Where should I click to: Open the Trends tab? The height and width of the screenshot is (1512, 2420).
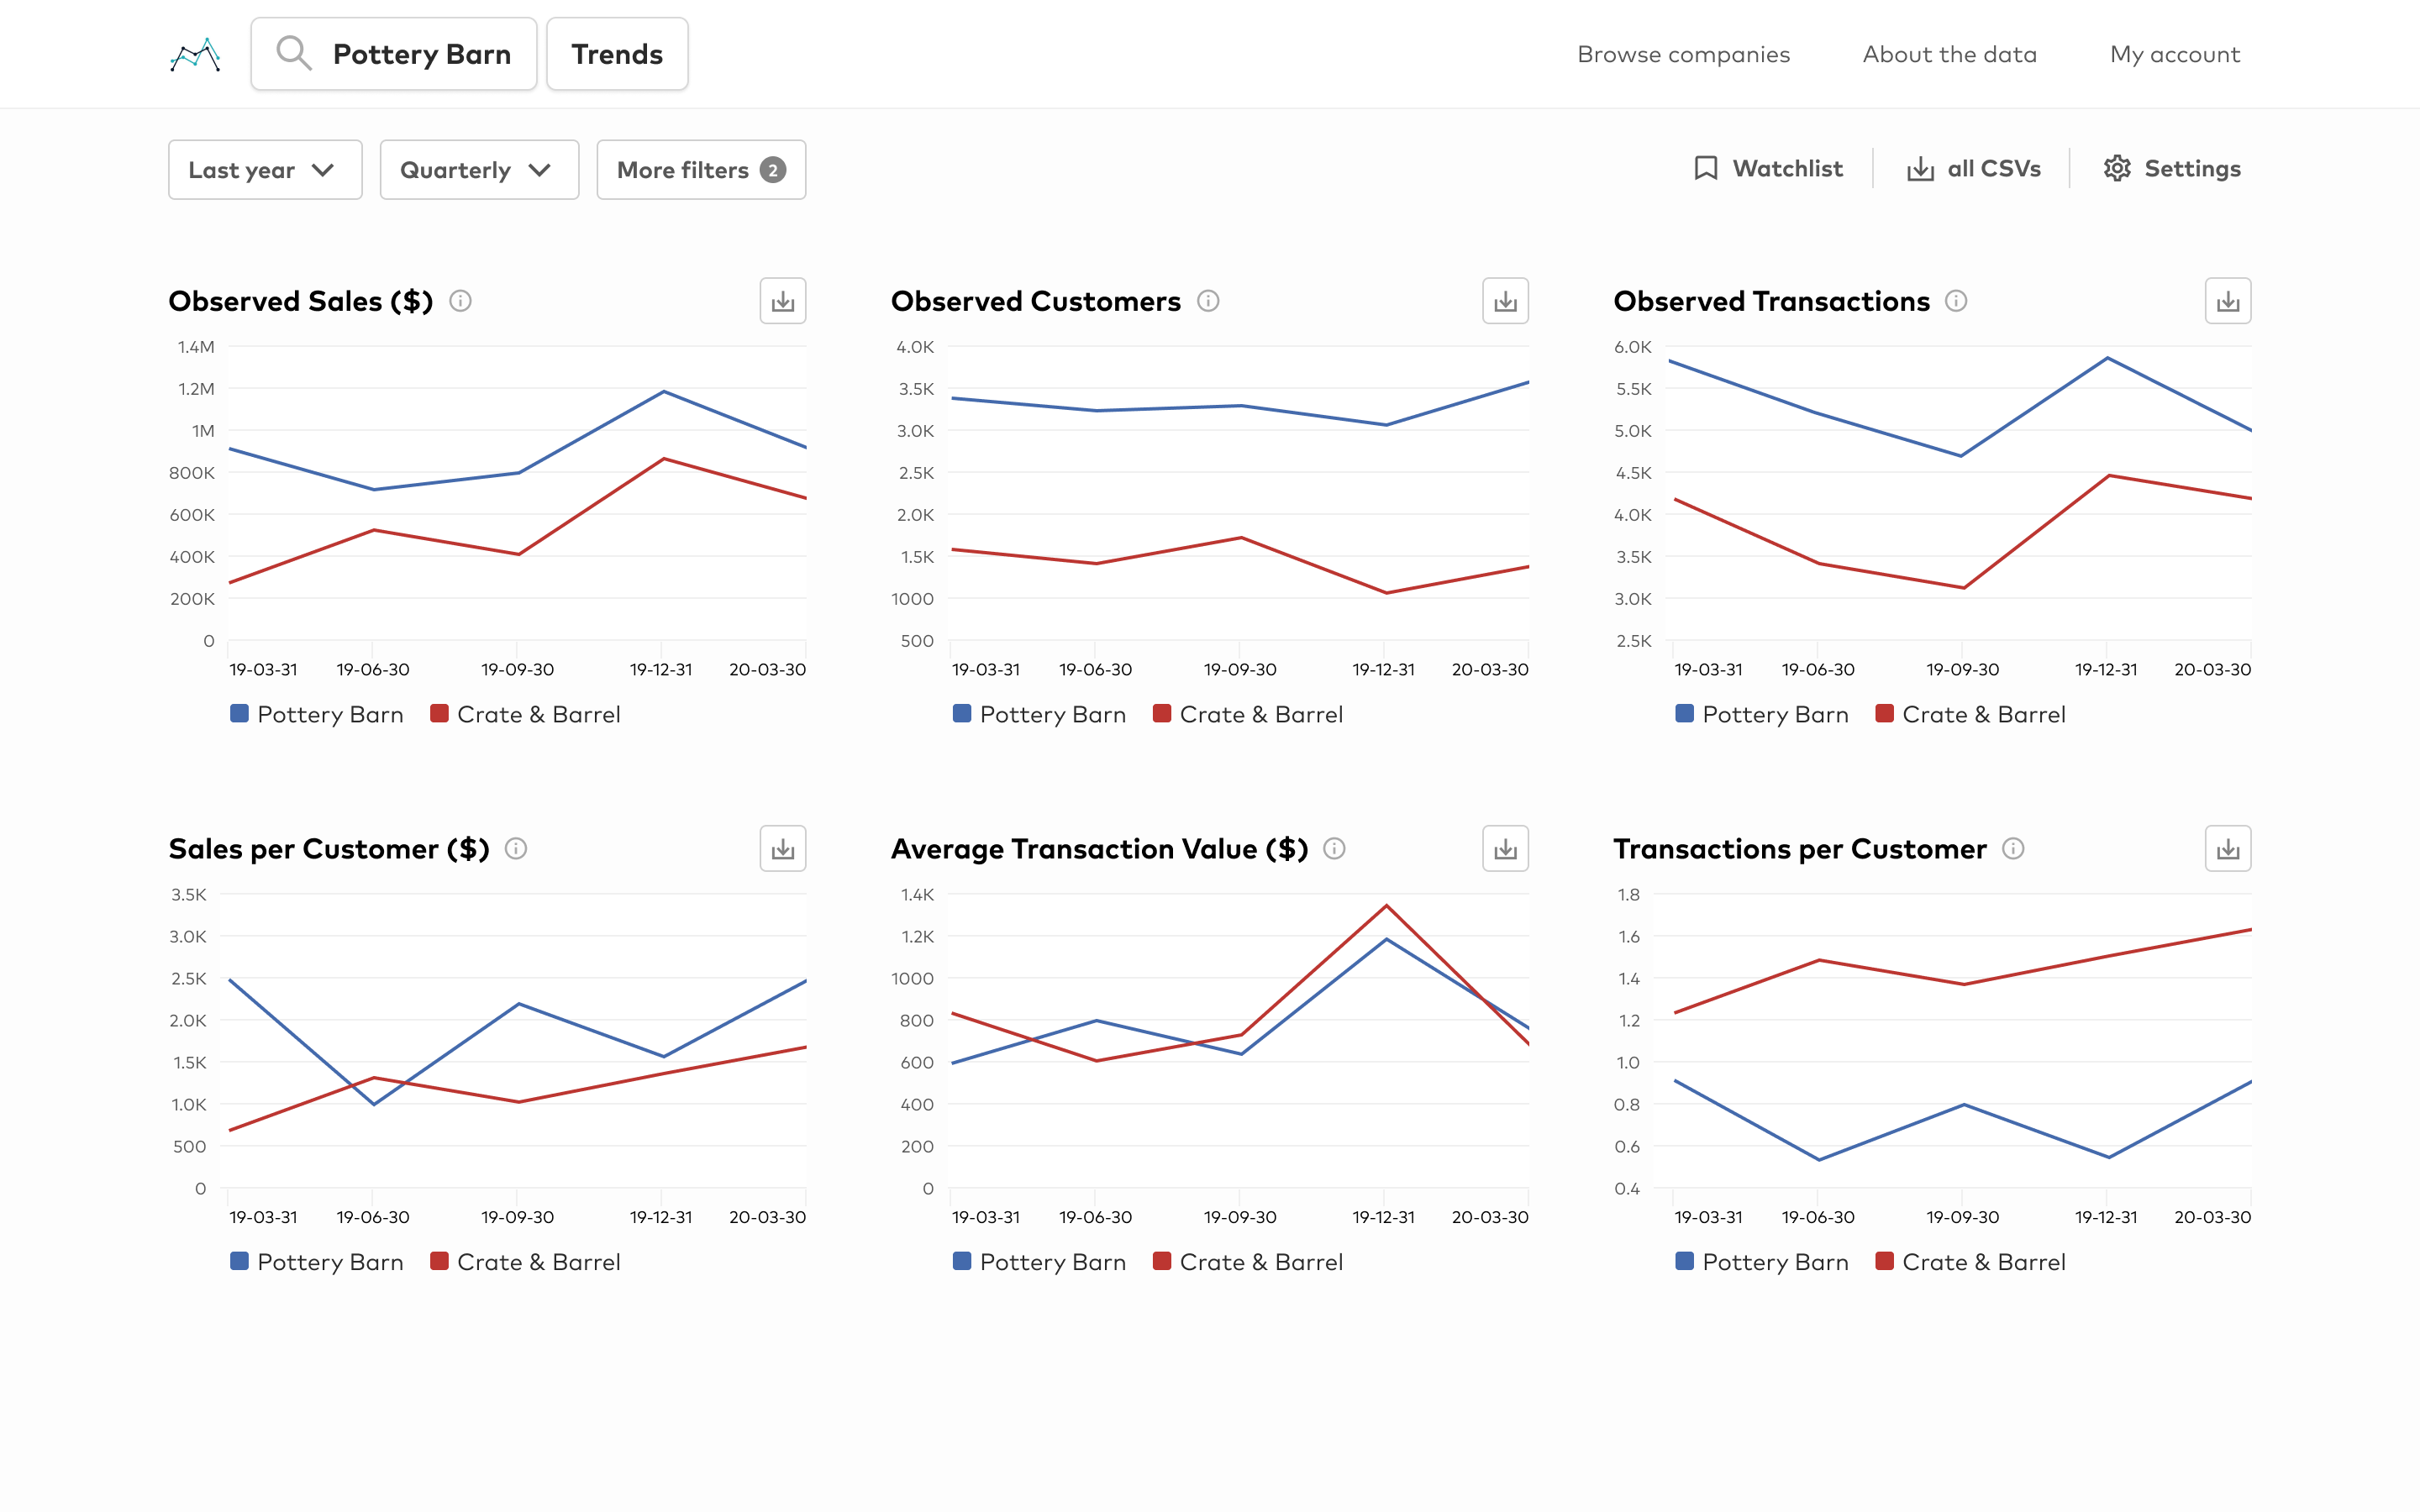[x=617, y=54]
